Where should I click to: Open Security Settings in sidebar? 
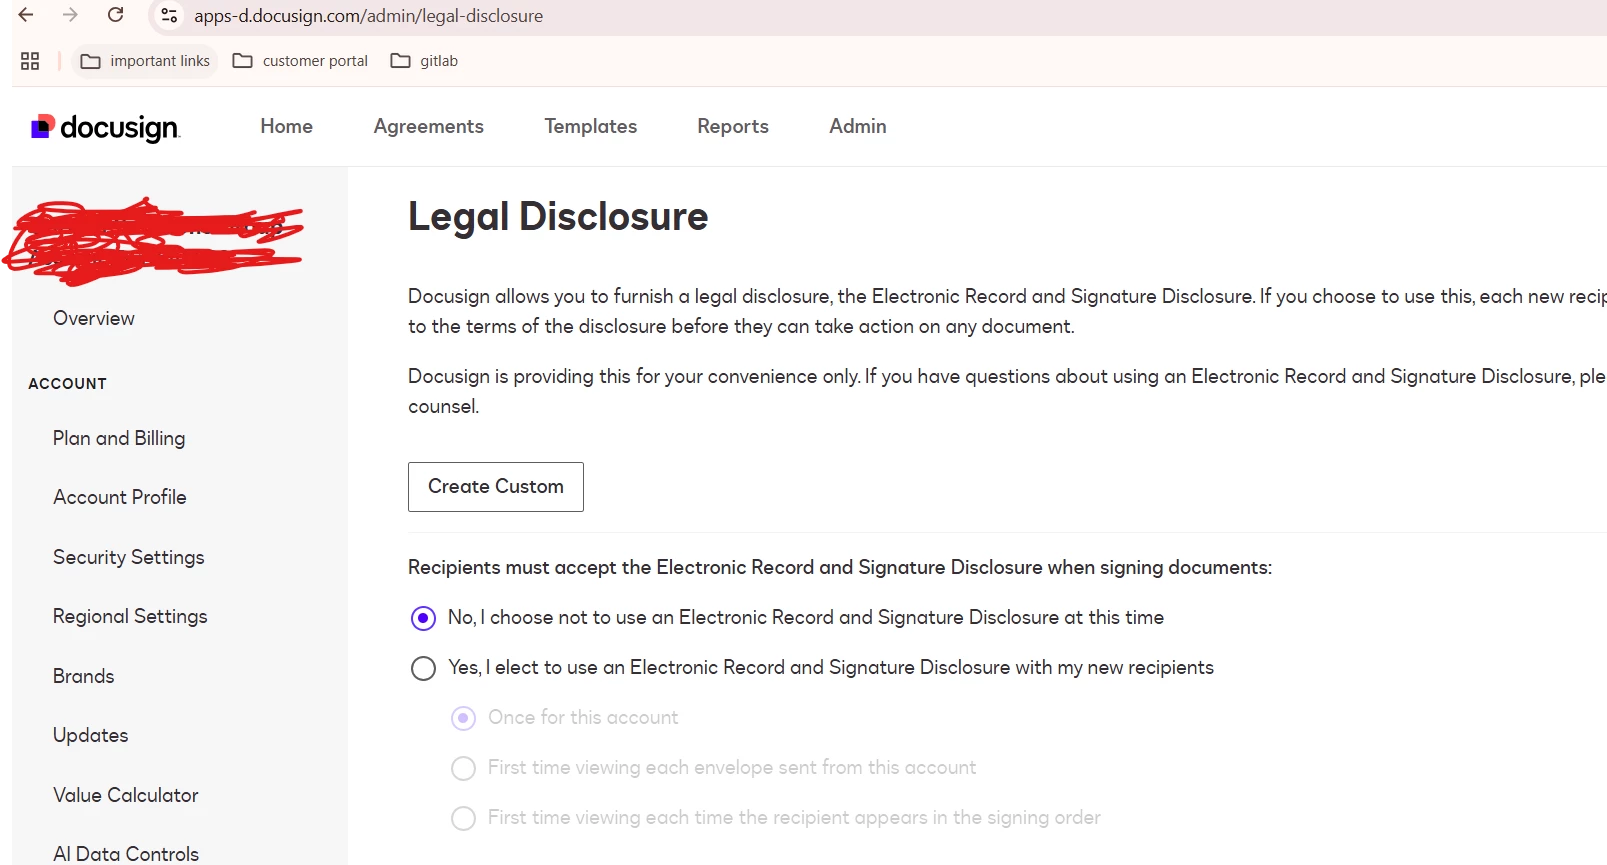(129, 557)
